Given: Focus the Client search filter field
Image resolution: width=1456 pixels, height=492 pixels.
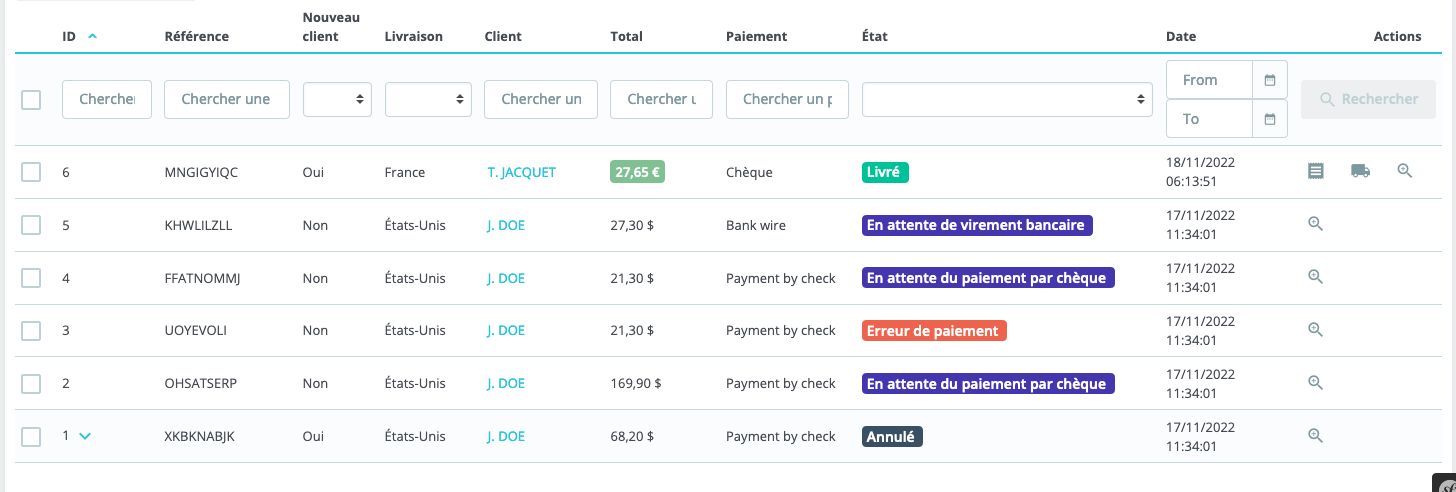Looking at the screenshot, I should 541,99.
